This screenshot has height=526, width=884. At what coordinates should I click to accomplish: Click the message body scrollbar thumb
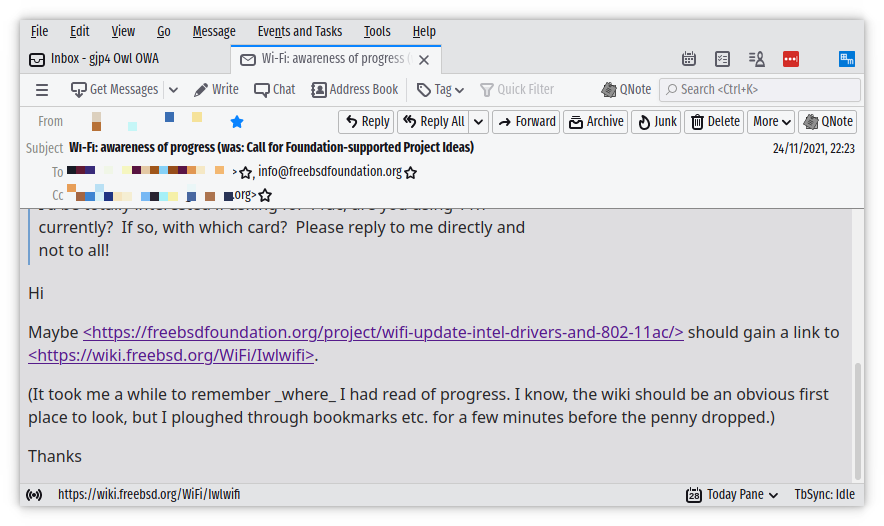[858, 421]
